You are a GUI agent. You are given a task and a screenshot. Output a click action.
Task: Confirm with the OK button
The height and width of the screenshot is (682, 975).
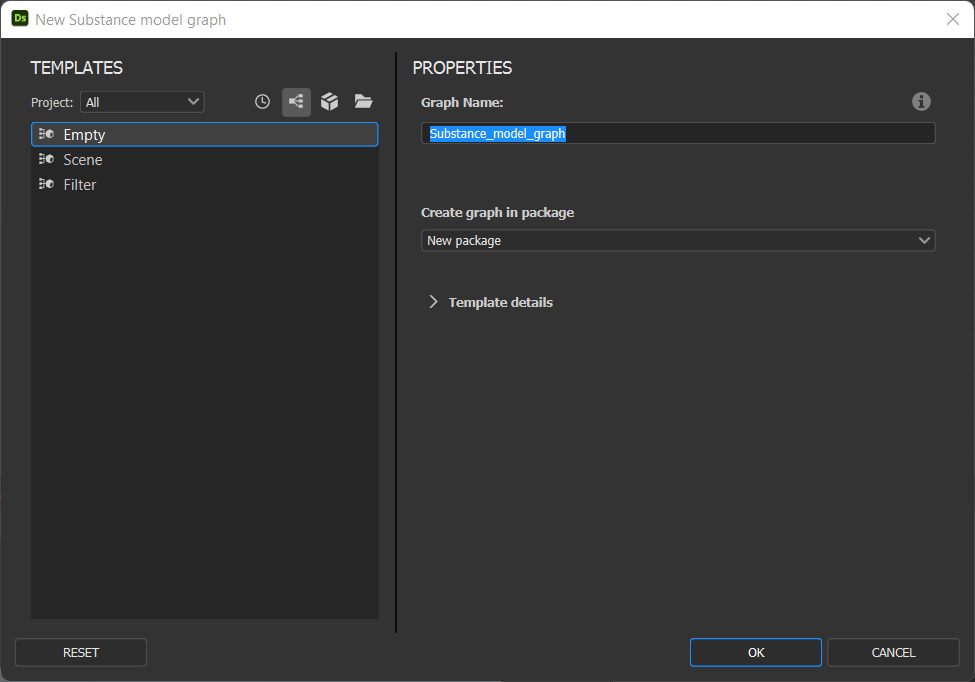click(756, 652)
